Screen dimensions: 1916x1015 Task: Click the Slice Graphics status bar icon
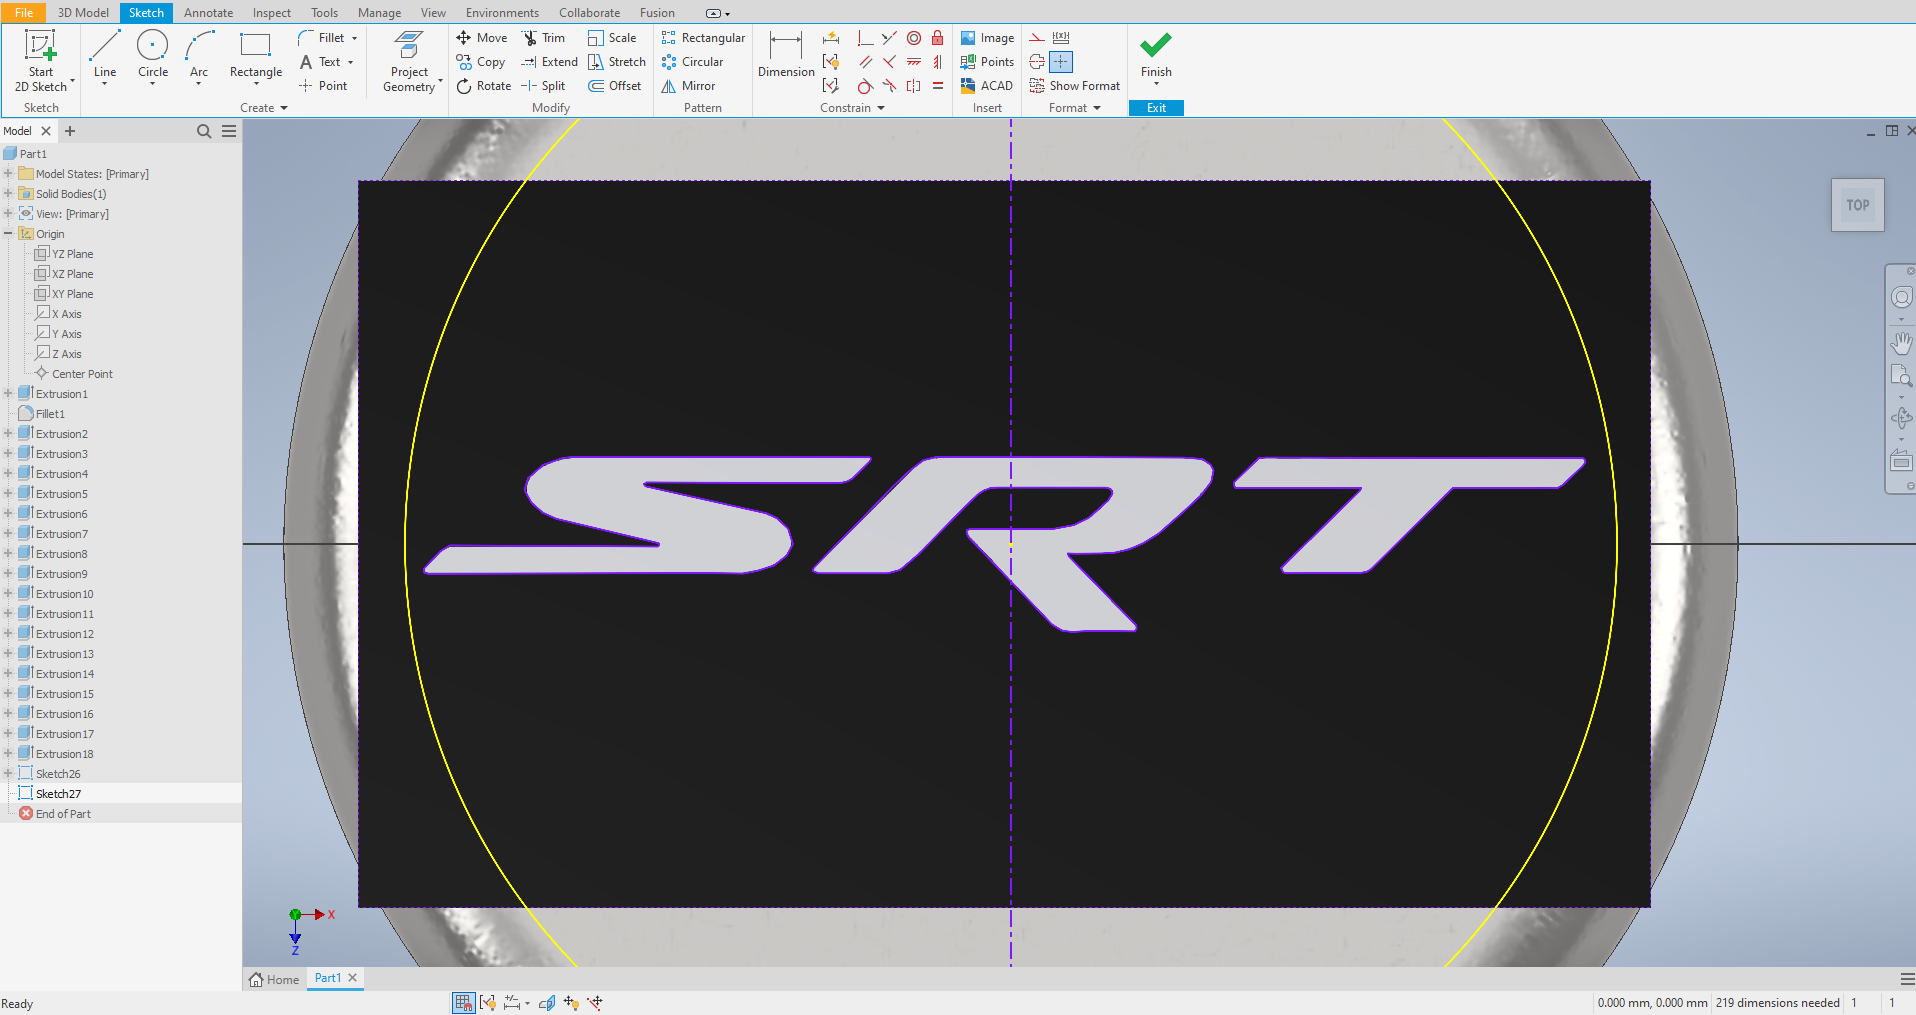click(x=547, y=1002)
